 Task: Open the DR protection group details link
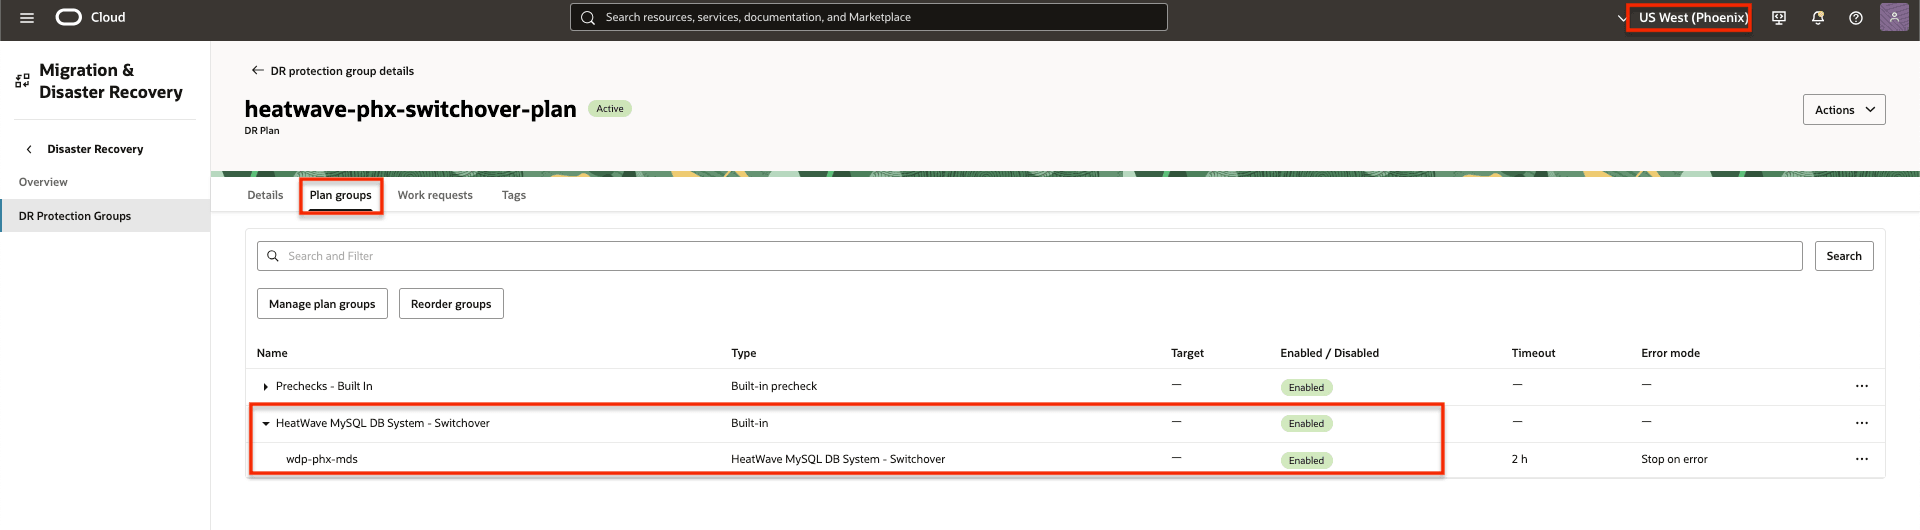(x=342, y=71)
